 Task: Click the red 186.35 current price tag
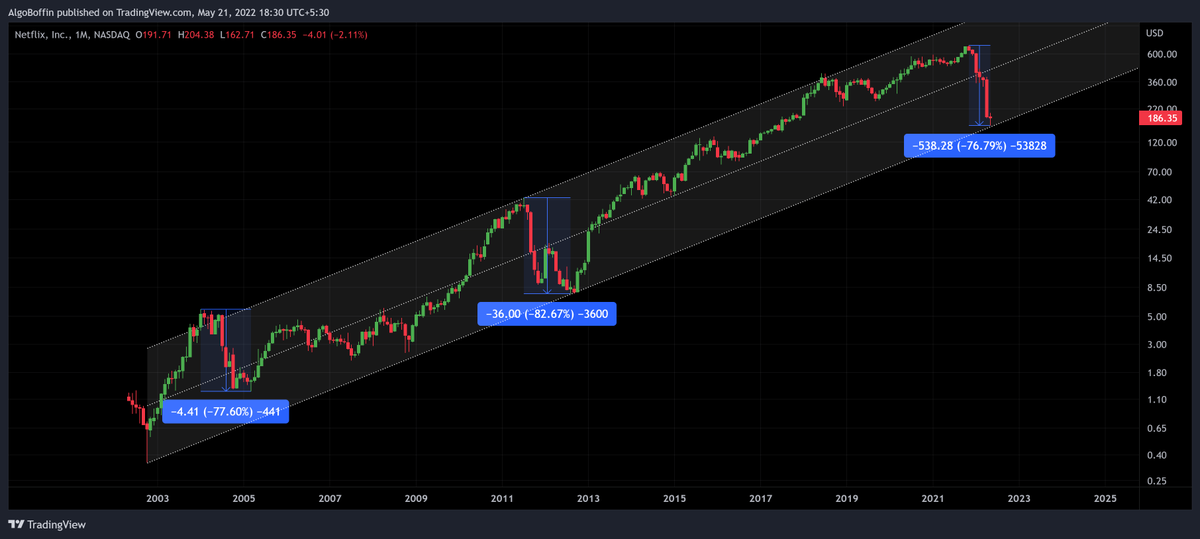point(1160,118)
